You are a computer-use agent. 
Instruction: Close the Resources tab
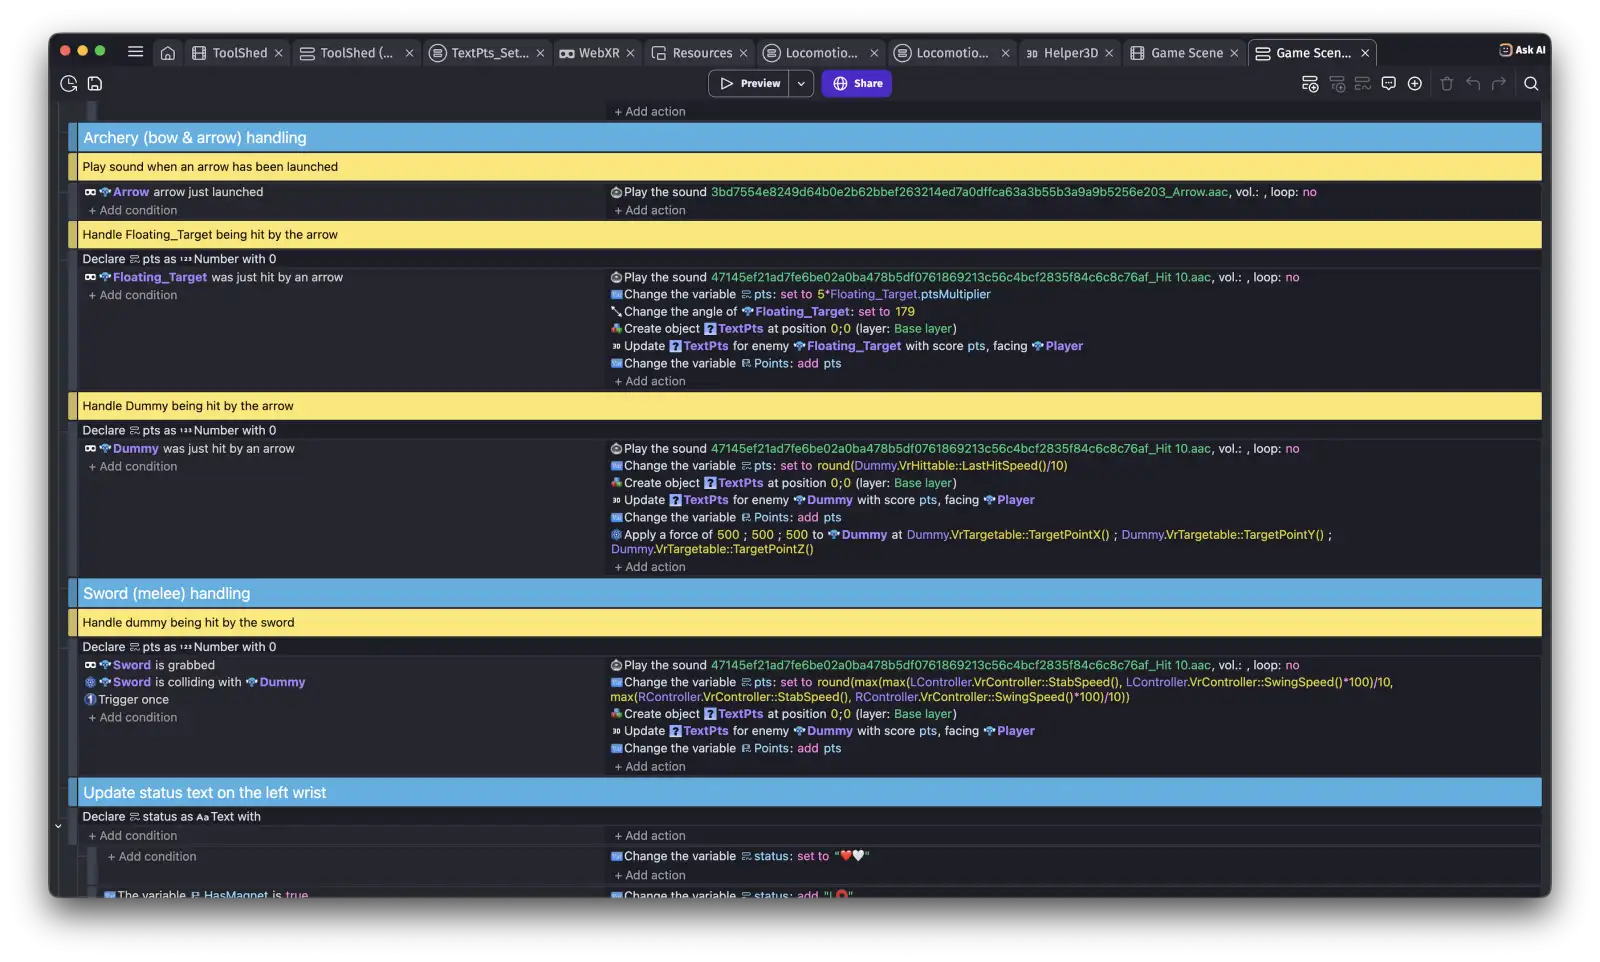point(743,53)
